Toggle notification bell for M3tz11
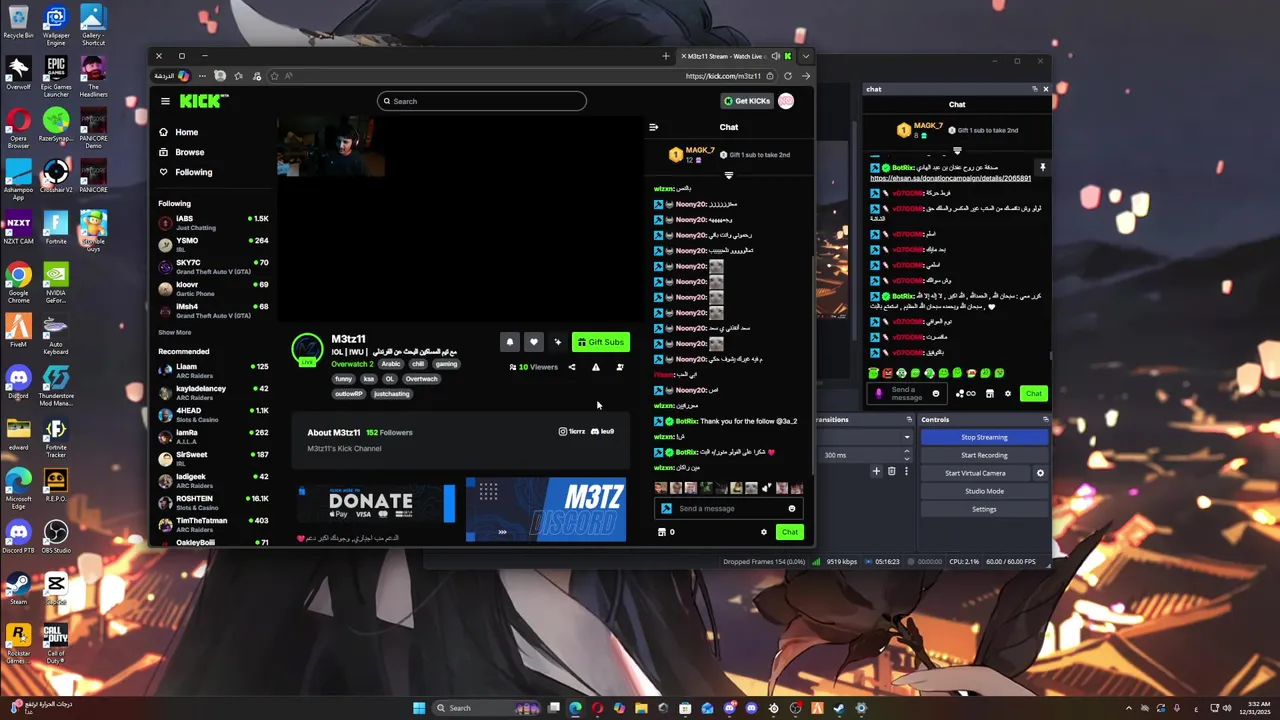Viewport: 1280px width, 720px height. (510, 342)
